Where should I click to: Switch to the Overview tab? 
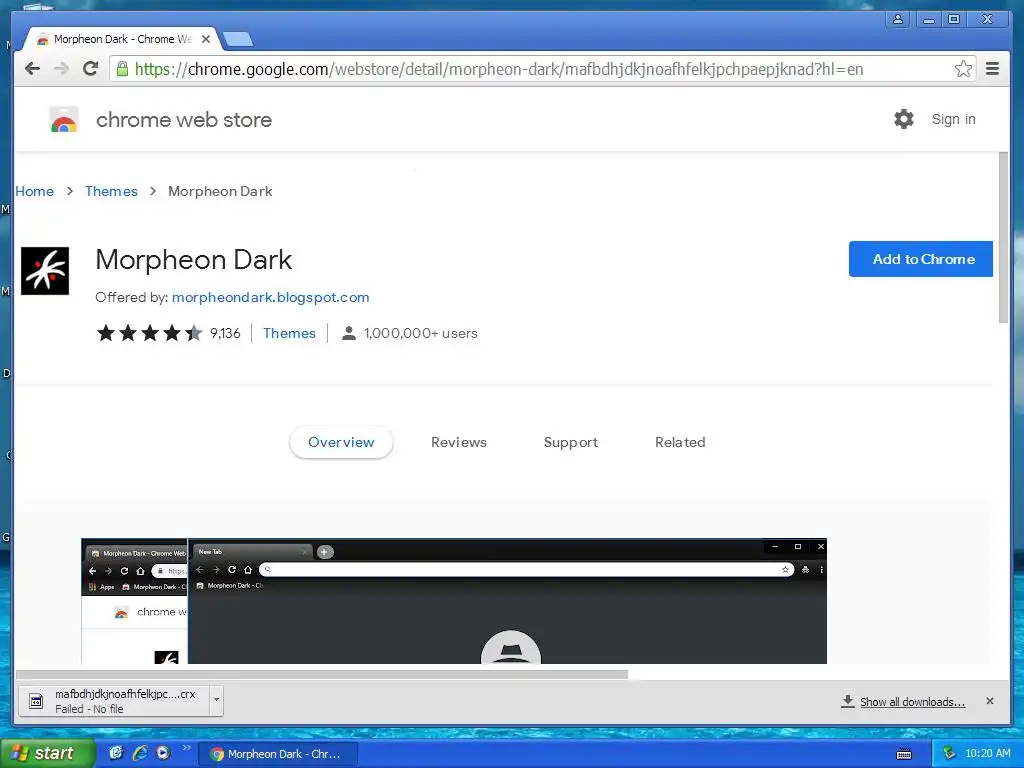pyautogui.click(x=341, y=442)
